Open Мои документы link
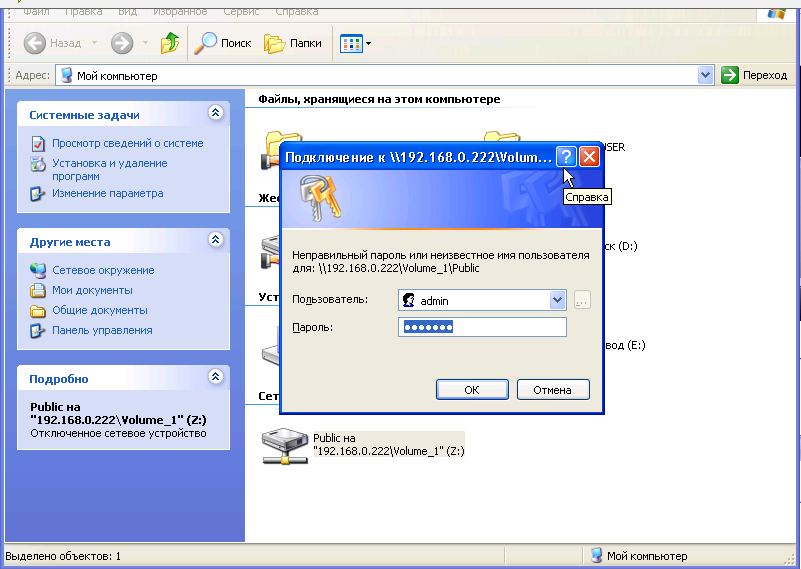Screen dimensions: 801x569 [x=92, y=290]
